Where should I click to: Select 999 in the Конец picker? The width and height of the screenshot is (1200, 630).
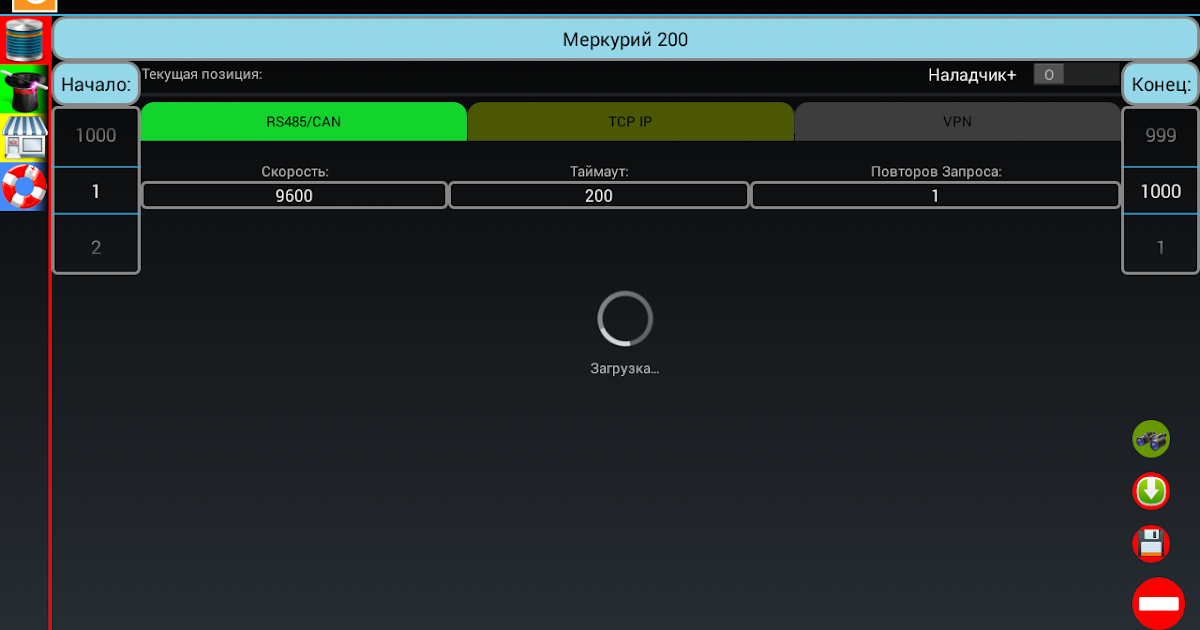[1160, 136]
